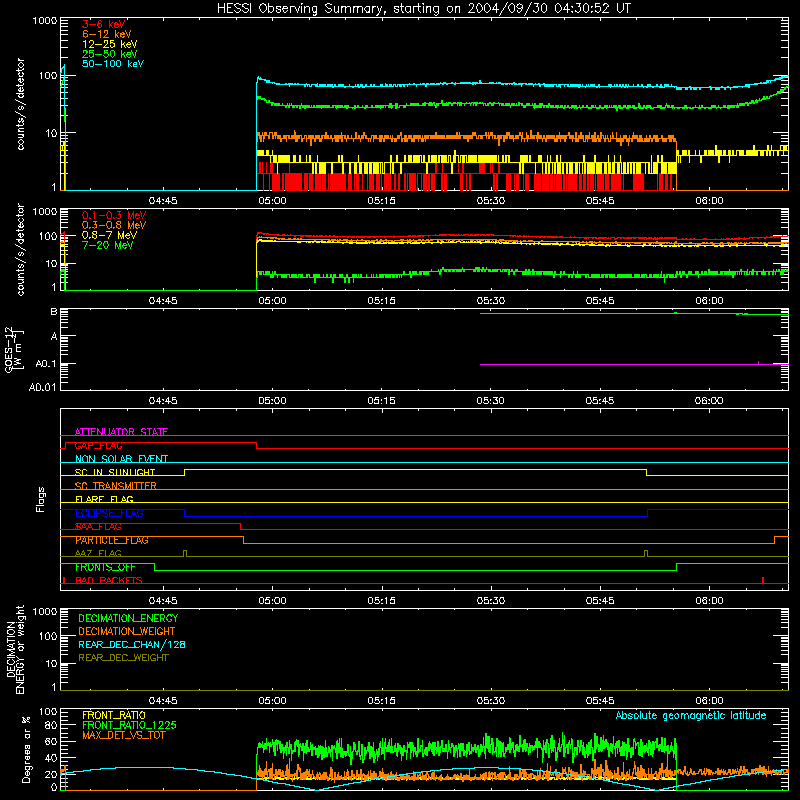Select the FRONT_RATIO legend label
The width and height of the screenshot is (800, 800).
point(114,715)
